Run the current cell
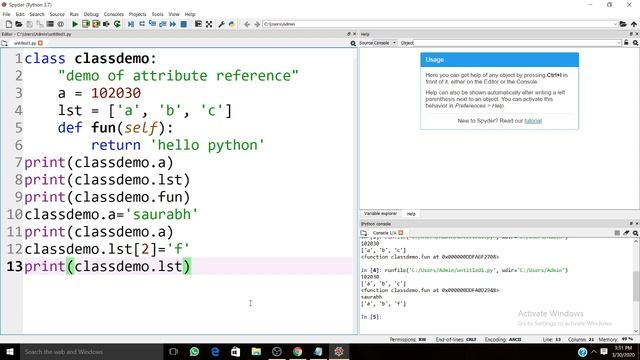The image size is (640, 360). 86,24
